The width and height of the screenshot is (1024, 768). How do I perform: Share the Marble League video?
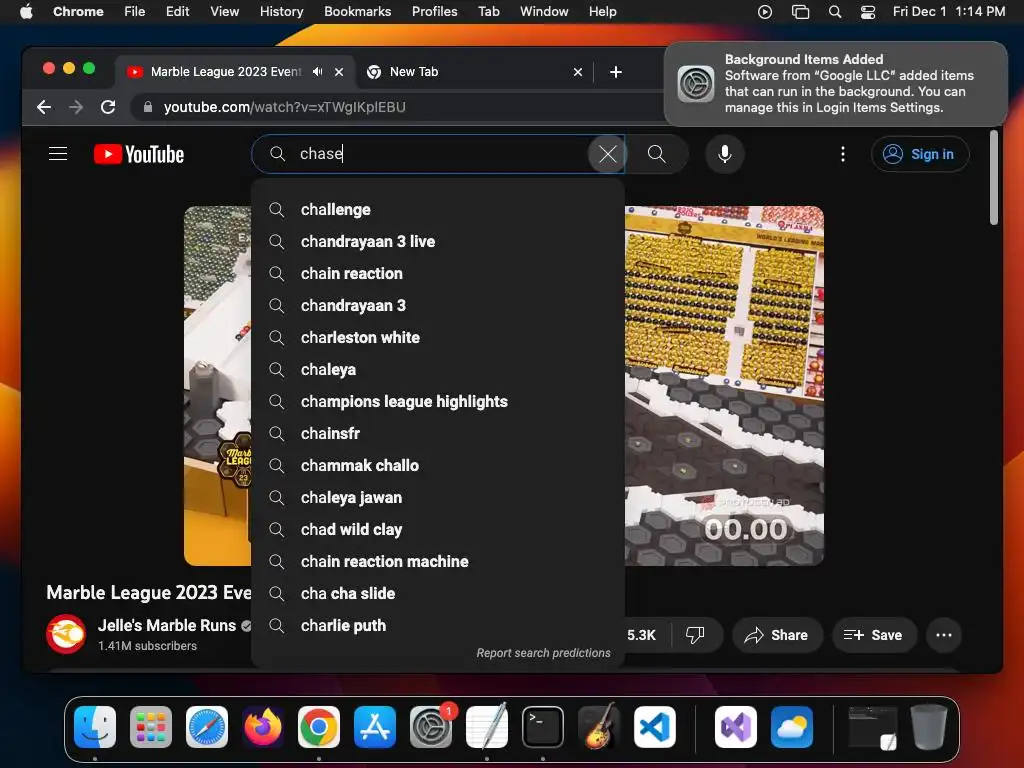(776, 635)
